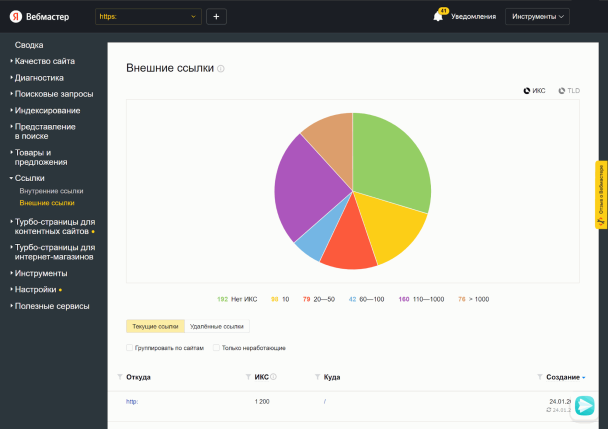Click filter icon in Куда column
This screenshot has width=608, height=429.
tap(318, 377)
